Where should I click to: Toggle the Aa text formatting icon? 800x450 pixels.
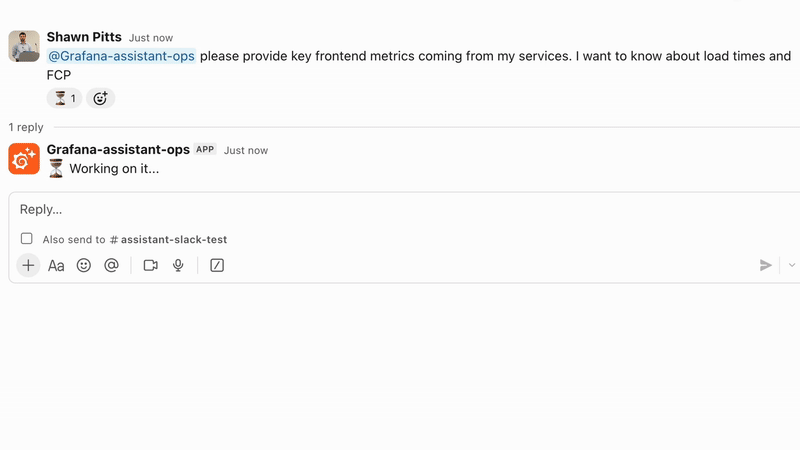coord(56,265)
